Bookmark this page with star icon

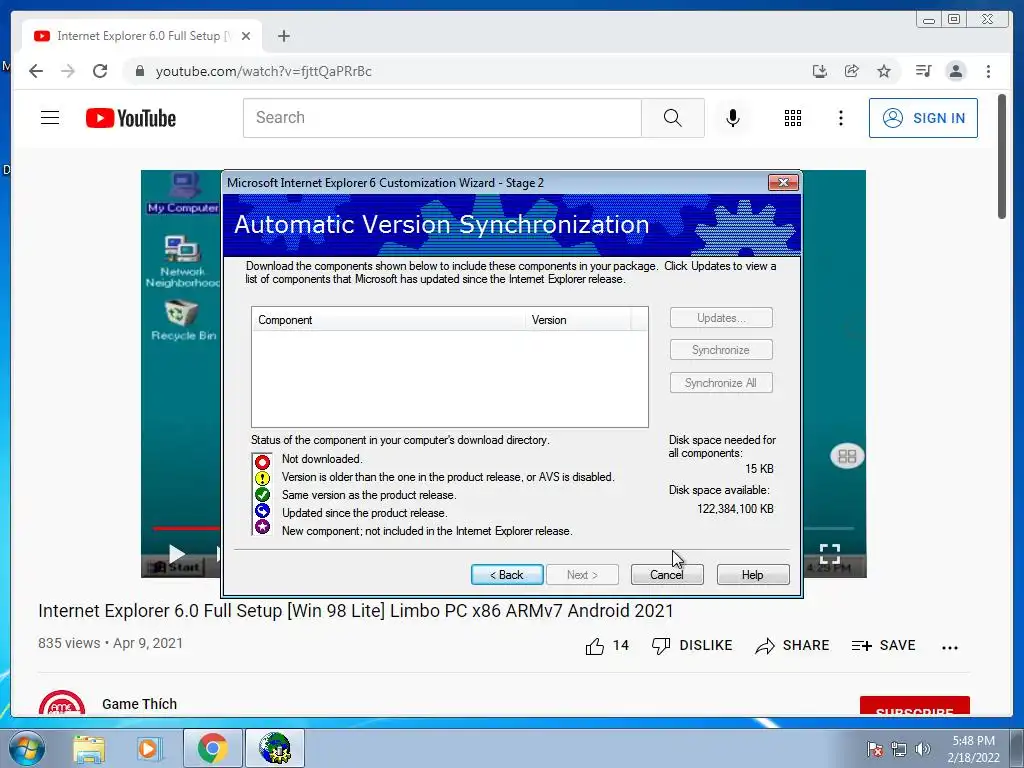coord(884,71)
